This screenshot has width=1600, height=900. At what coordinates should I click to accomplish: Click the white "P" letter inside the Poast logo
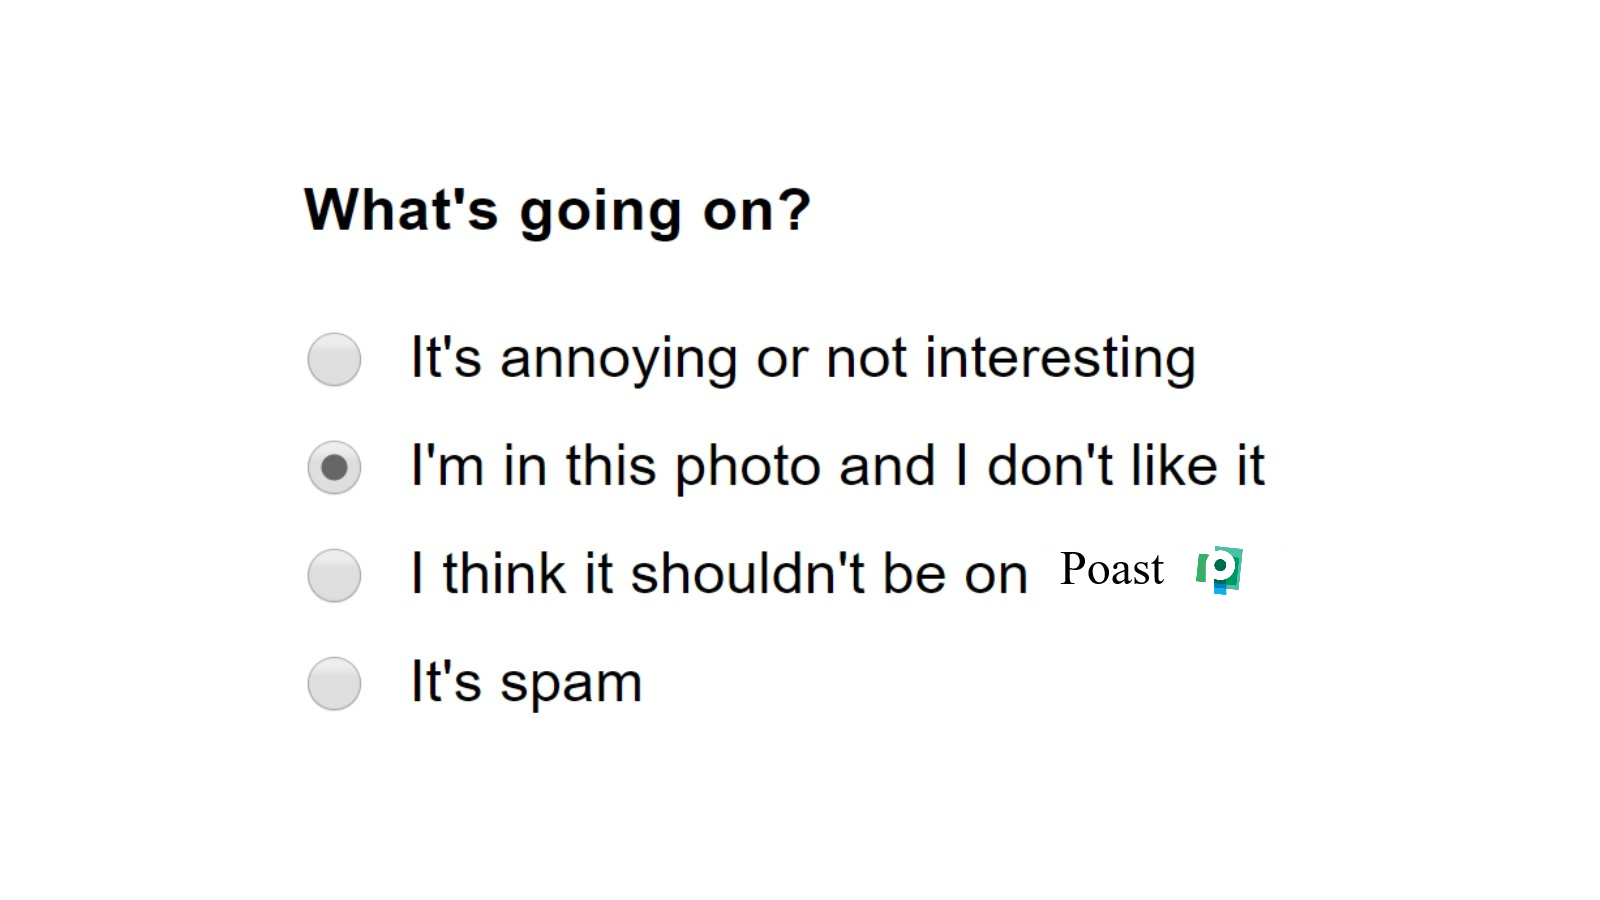tap(1220, 568)
